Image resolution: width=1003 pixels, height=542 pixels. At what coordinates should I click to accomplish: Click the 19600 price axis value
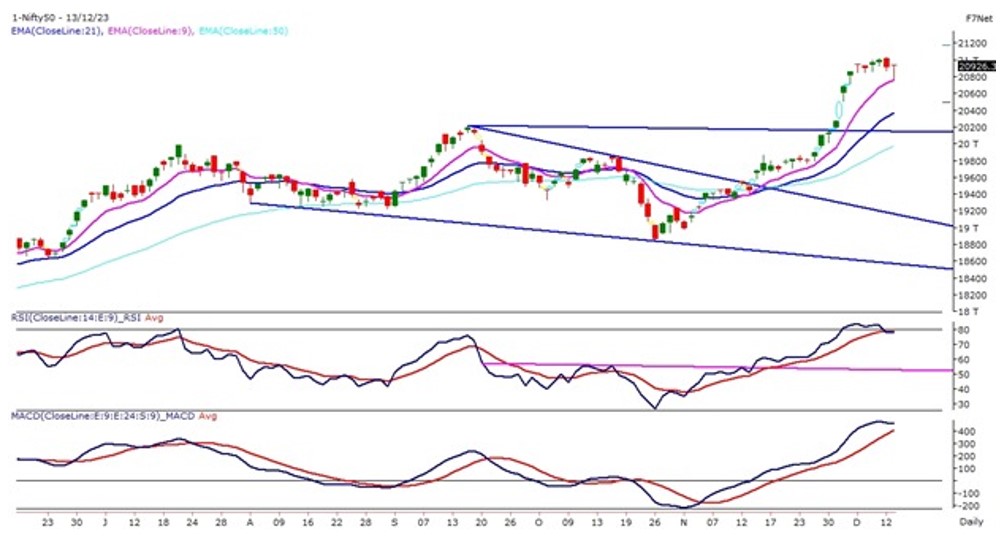click(970, 178)
